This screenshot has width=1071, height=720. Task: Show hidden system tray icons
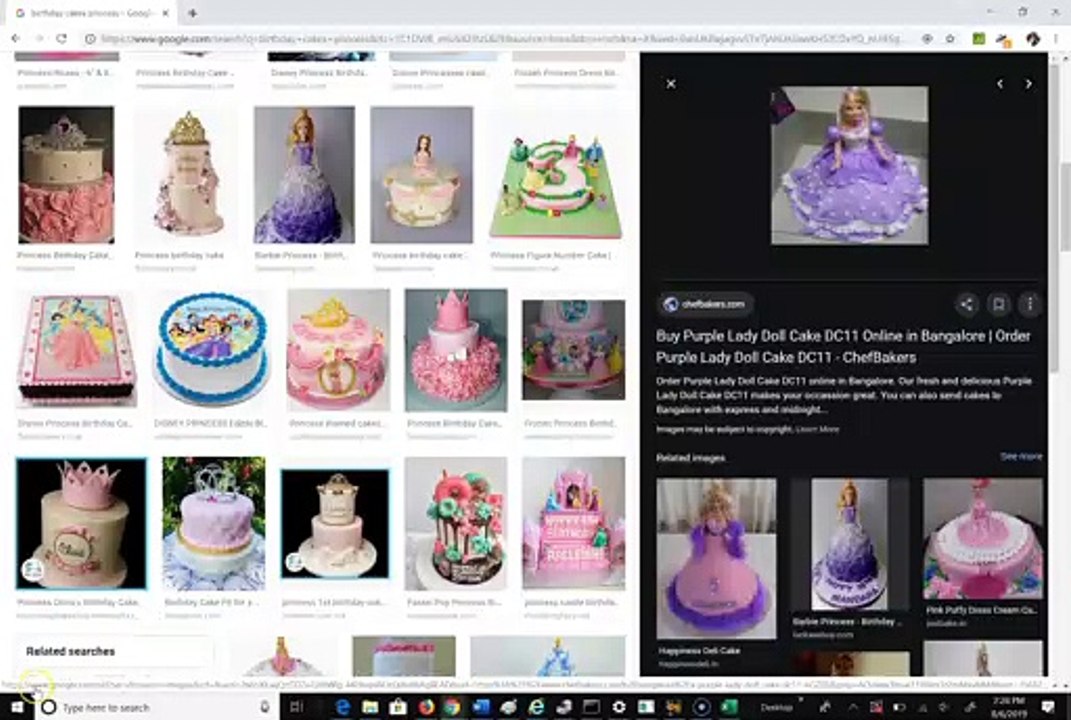pyautogui.click(x=853, y=707)
